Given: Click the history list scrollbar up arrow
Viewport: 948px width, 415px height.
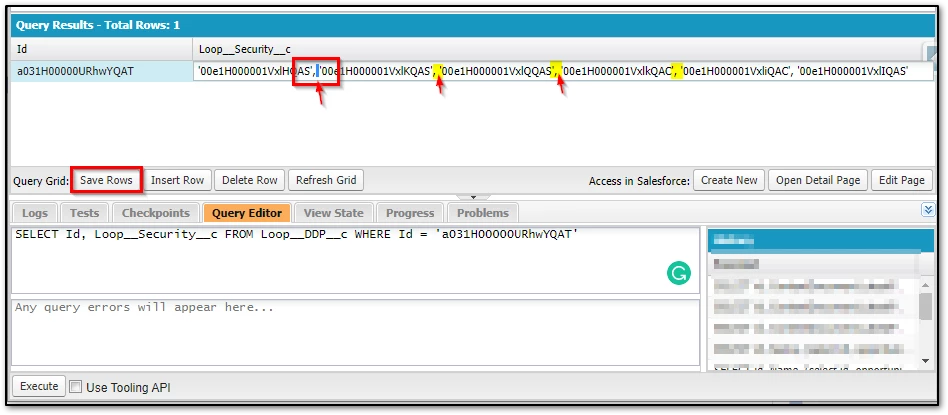Looking at the screenshot, I should coord(925,285).
